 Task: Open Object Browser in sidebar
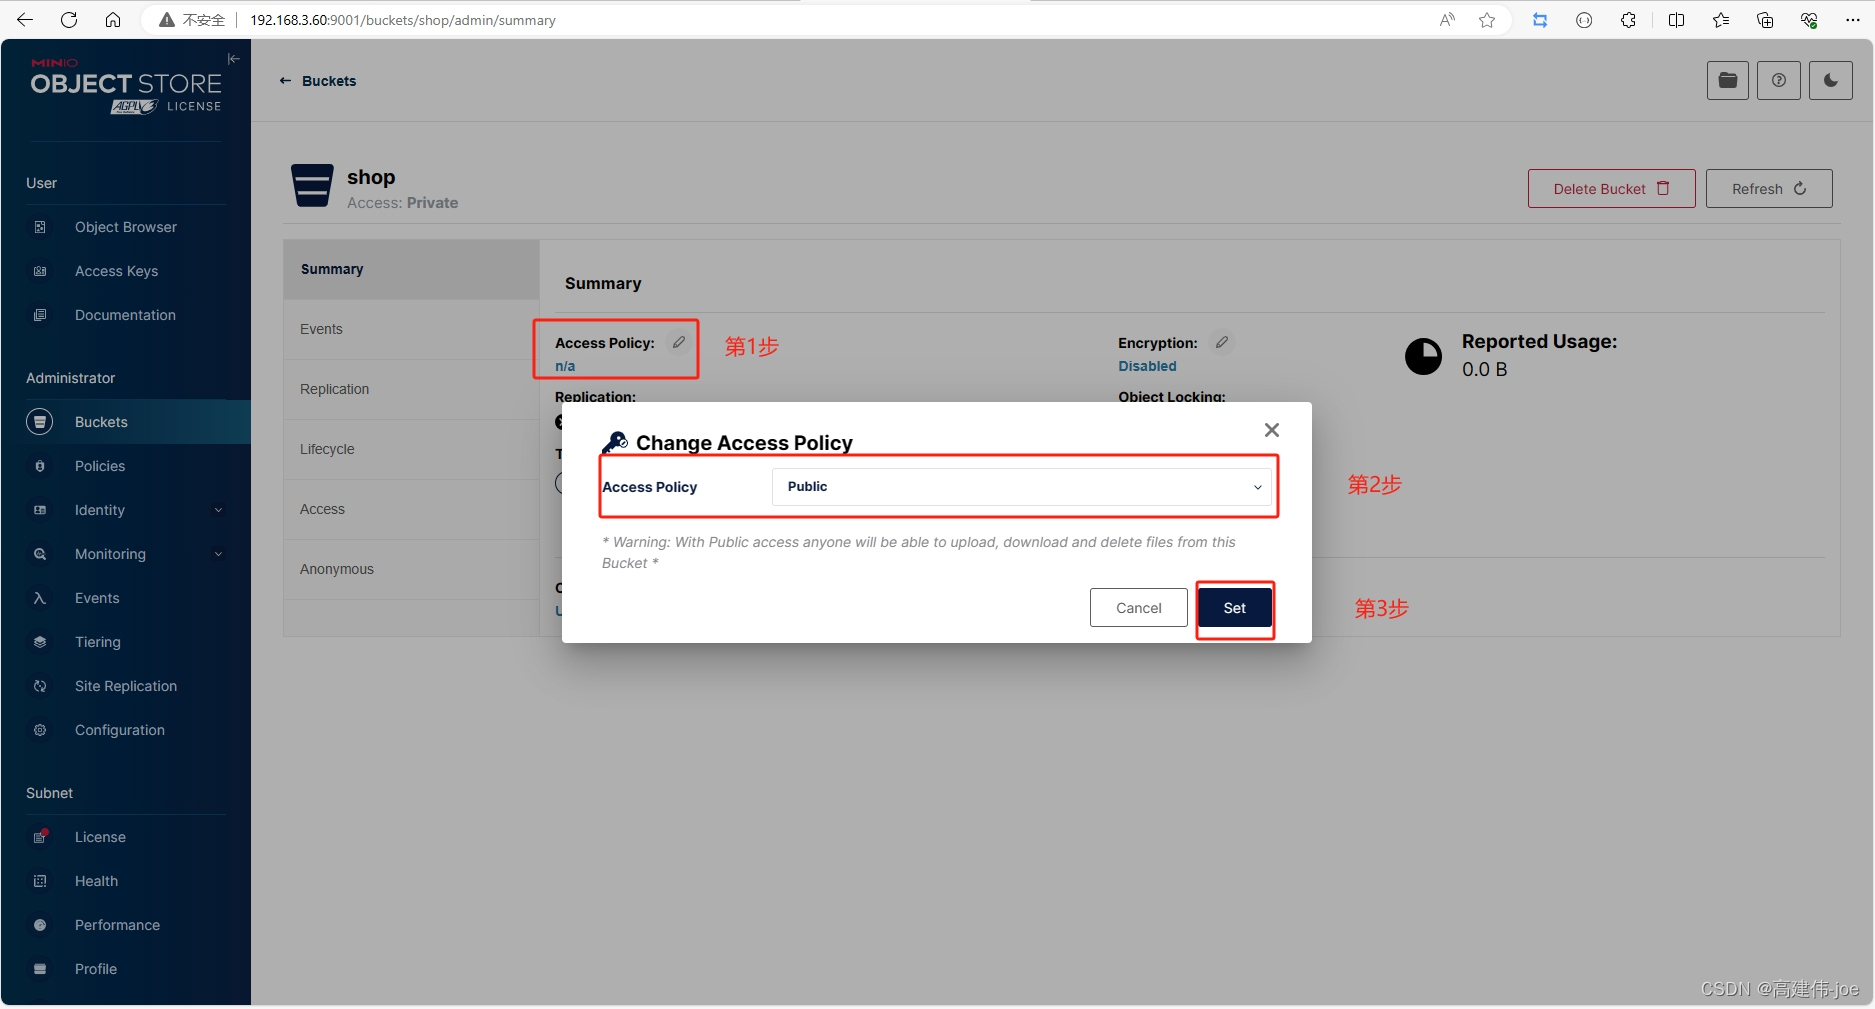click(126, 227)
